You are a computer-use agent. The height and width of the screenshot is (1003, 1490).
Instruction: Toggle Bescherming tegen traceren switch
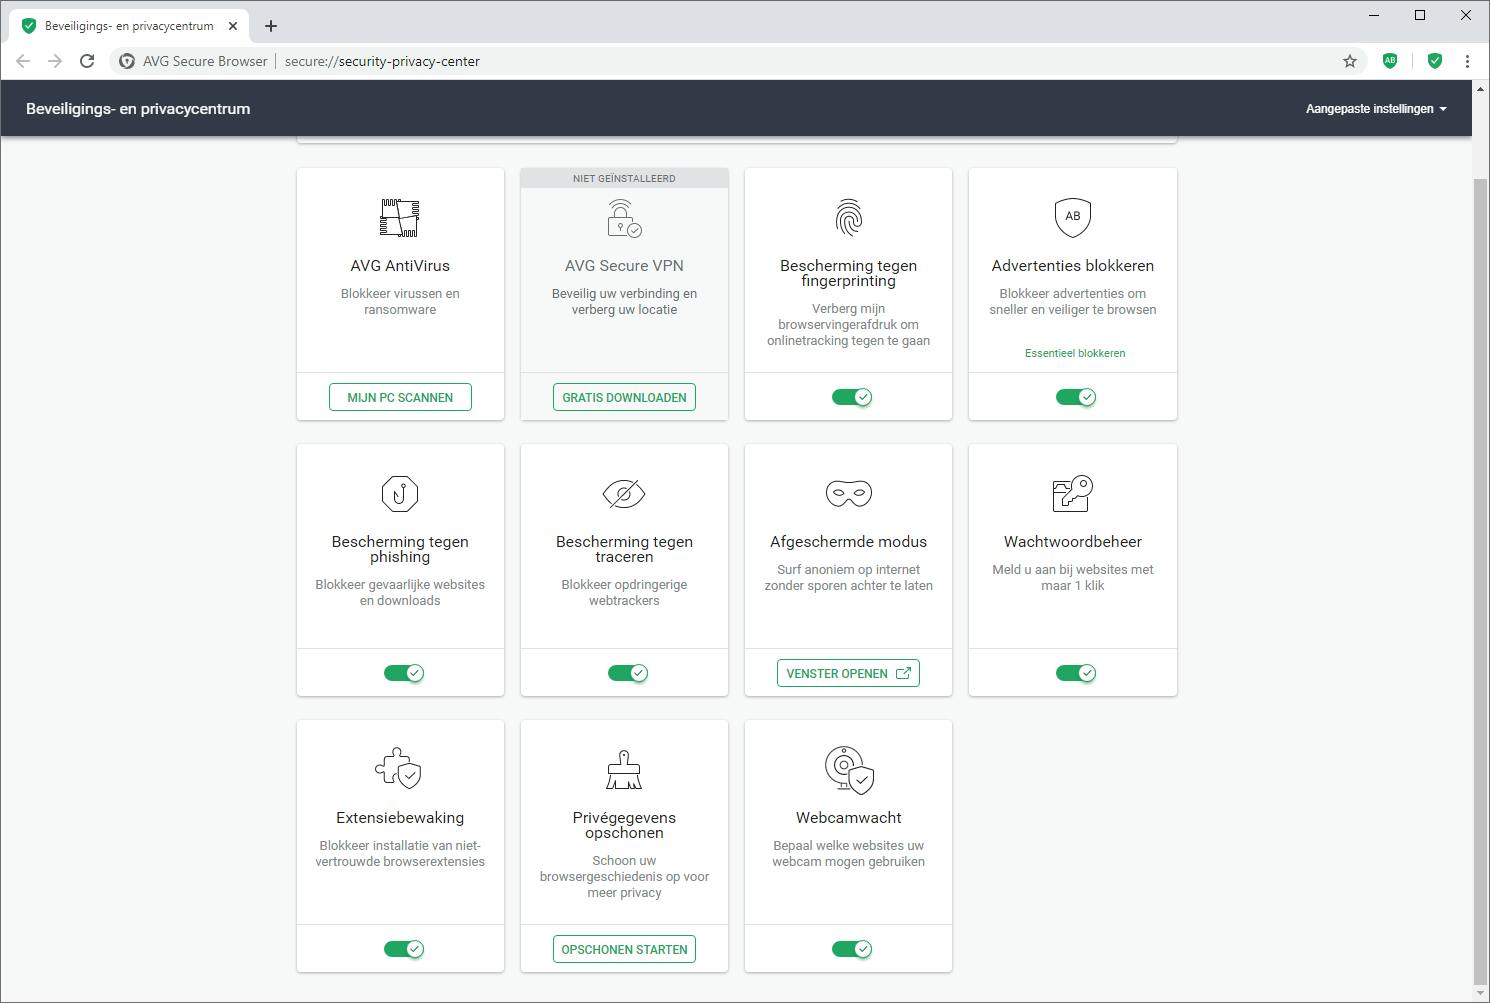[628, 673]
